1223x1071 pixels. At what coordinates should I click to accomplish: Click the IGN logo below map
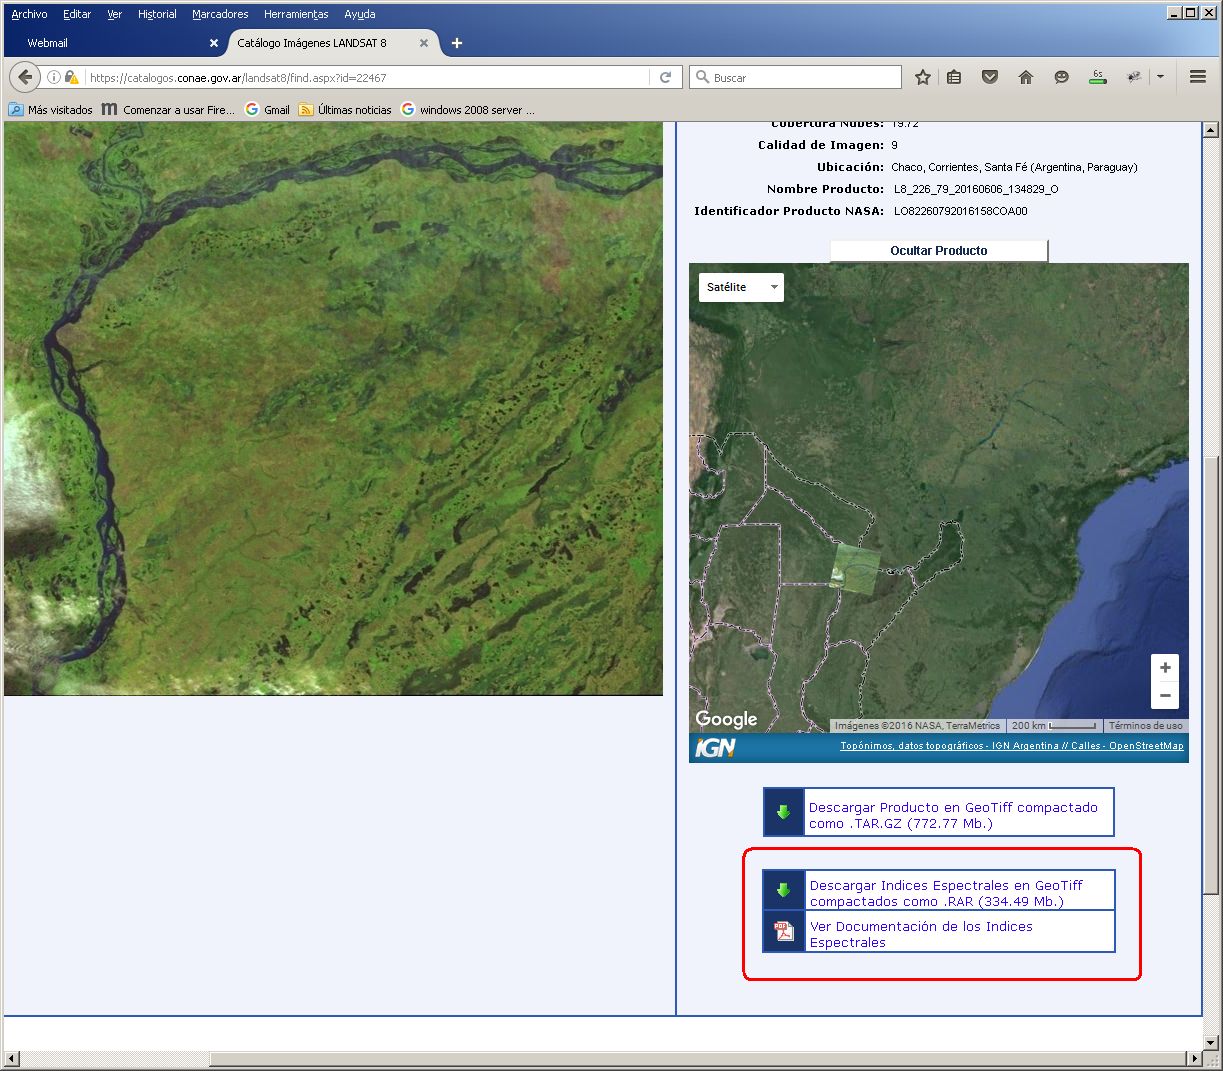[x=716, y=747]
